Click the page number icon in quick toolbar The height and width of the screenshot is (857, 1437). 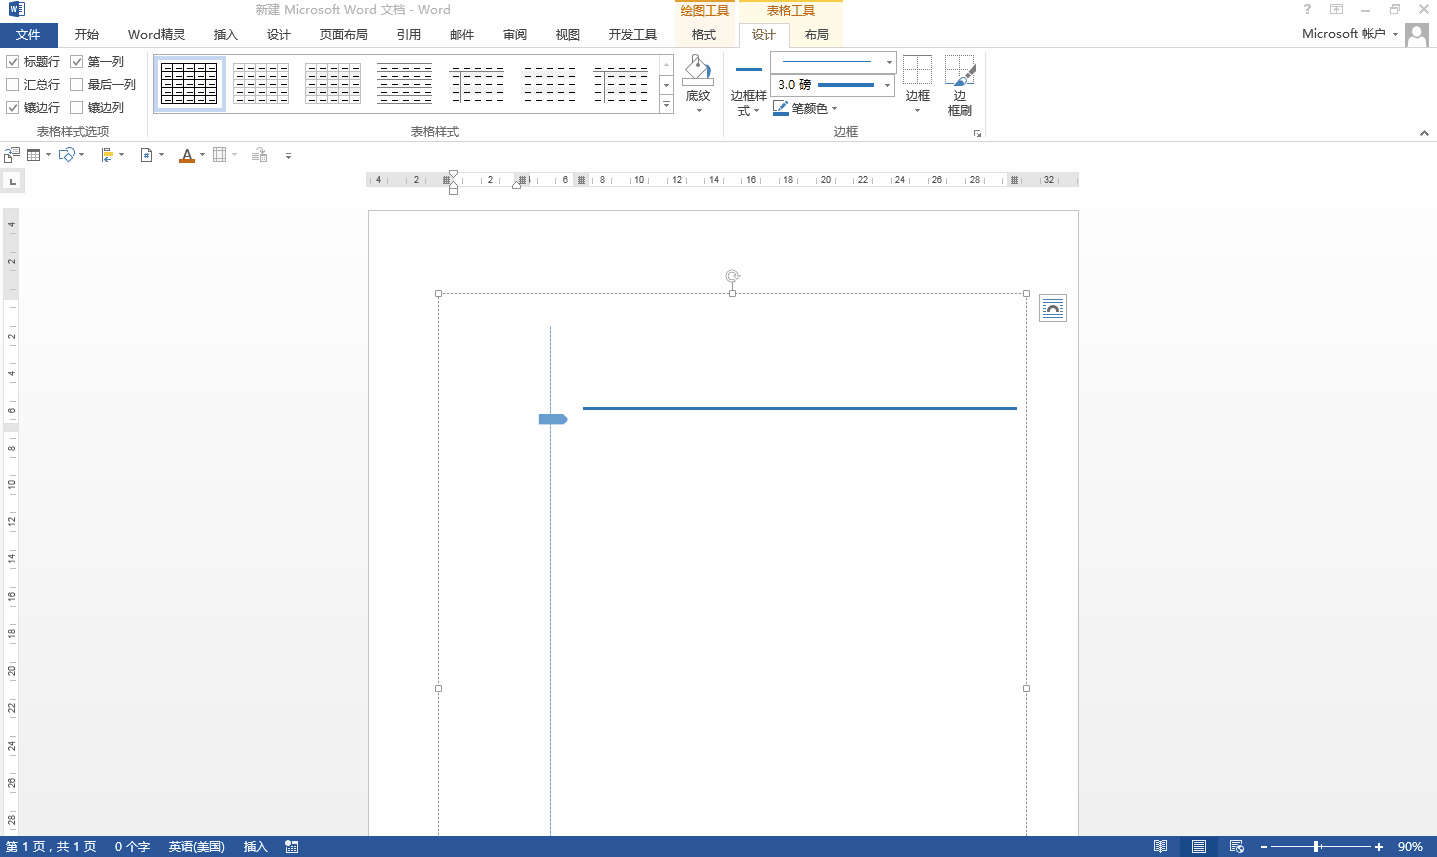(146, 155)
